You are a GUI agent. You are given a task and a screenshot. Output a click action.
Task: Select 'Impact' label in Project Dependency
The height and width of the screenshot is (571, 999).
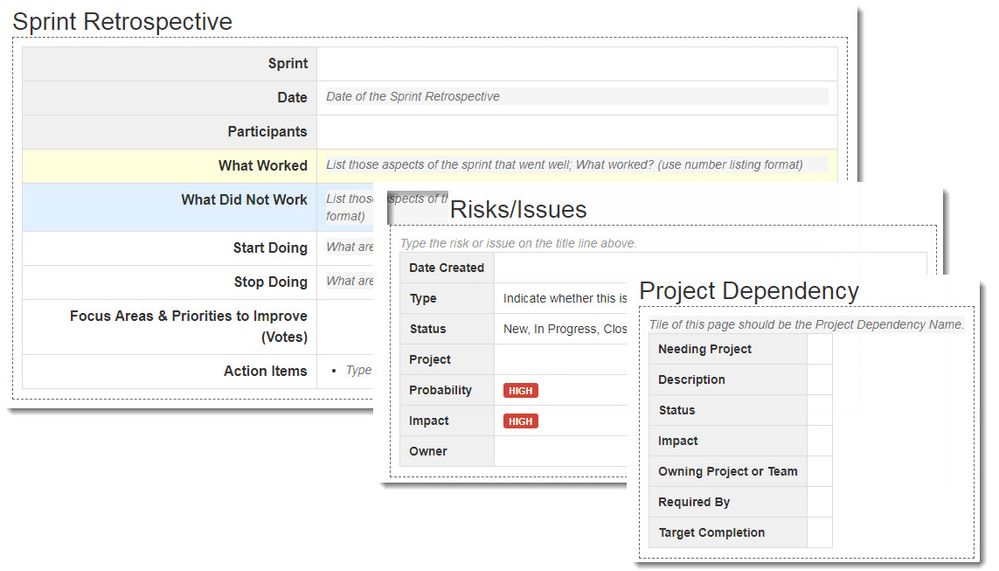pyautogui.click(x=678, y=441)
